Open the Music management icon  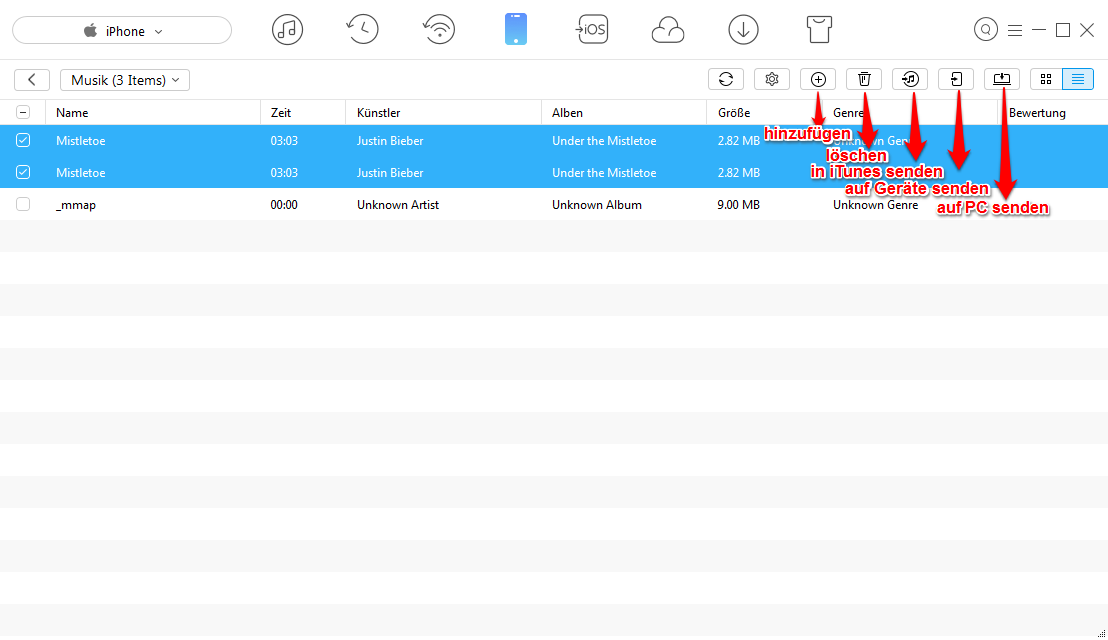click(287, 29)
